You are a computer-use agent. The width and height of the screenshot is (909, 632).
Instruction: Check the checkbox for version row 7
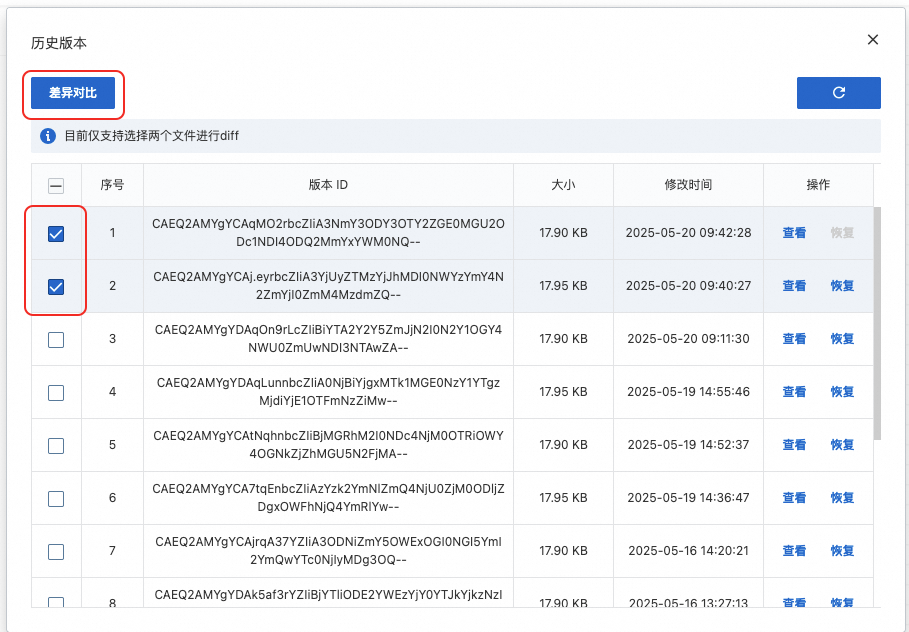[x=56, y=551]
